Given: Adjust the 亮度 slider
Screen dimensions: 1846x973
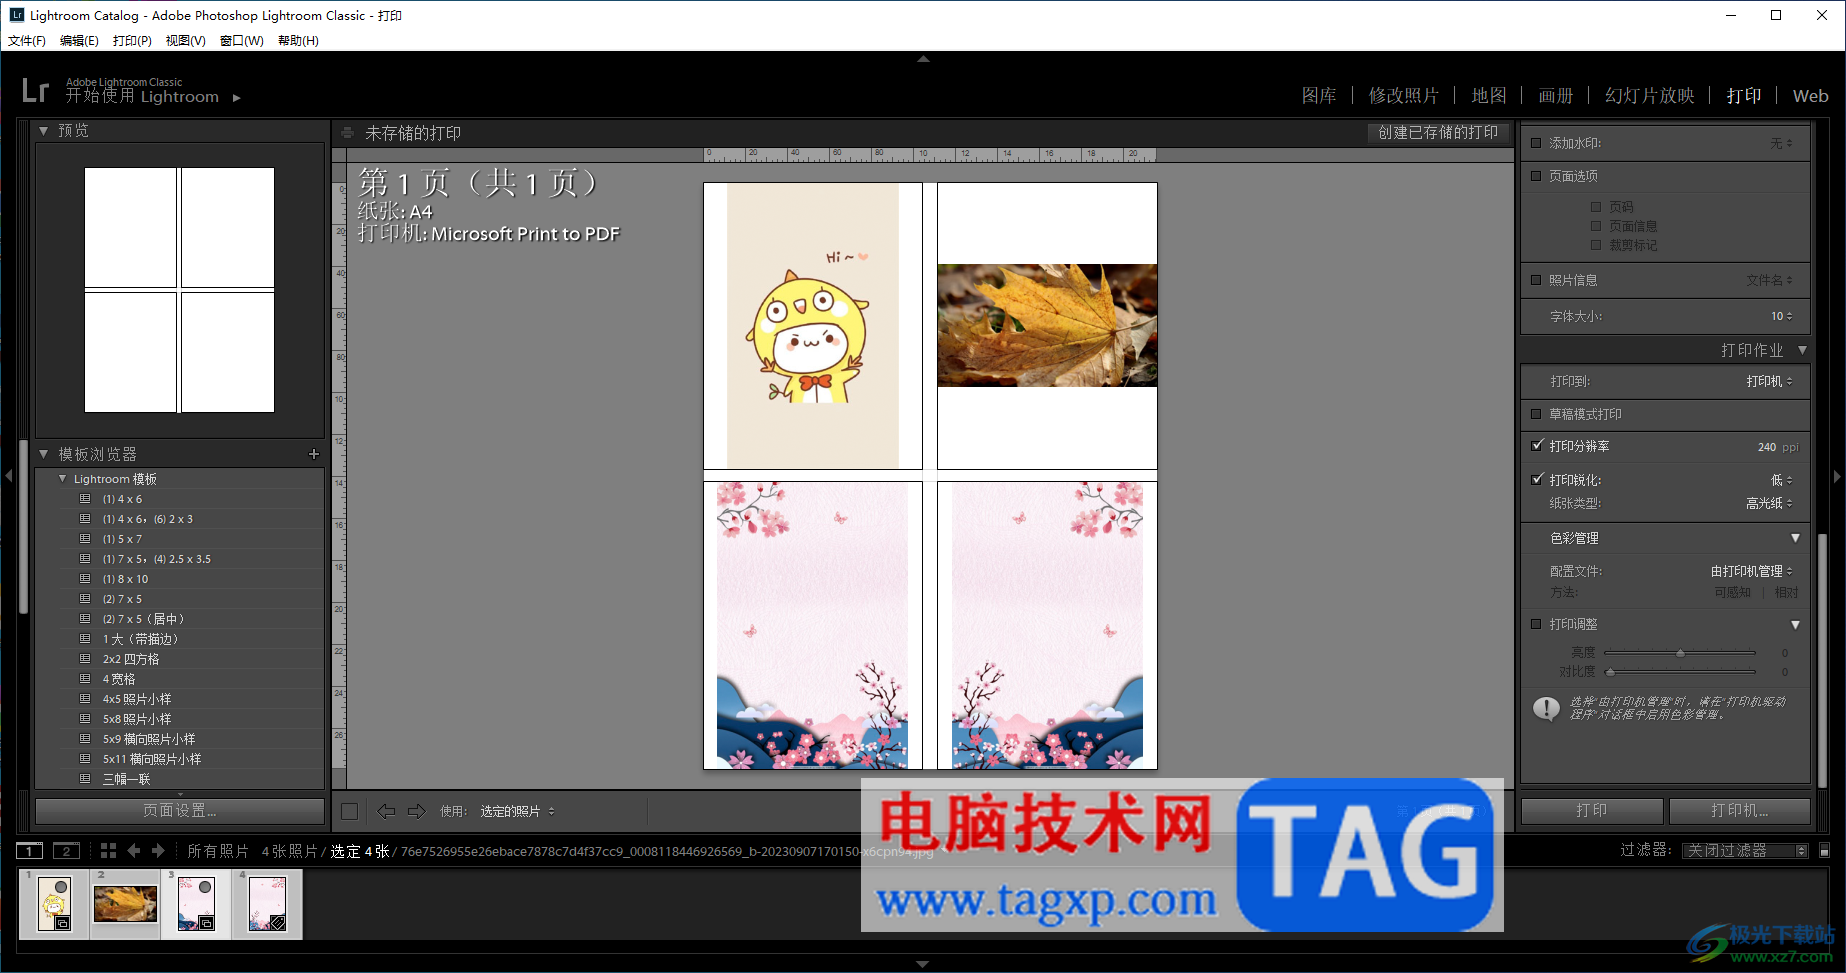Looking at the screenshot, I should tap(1680, 653).
